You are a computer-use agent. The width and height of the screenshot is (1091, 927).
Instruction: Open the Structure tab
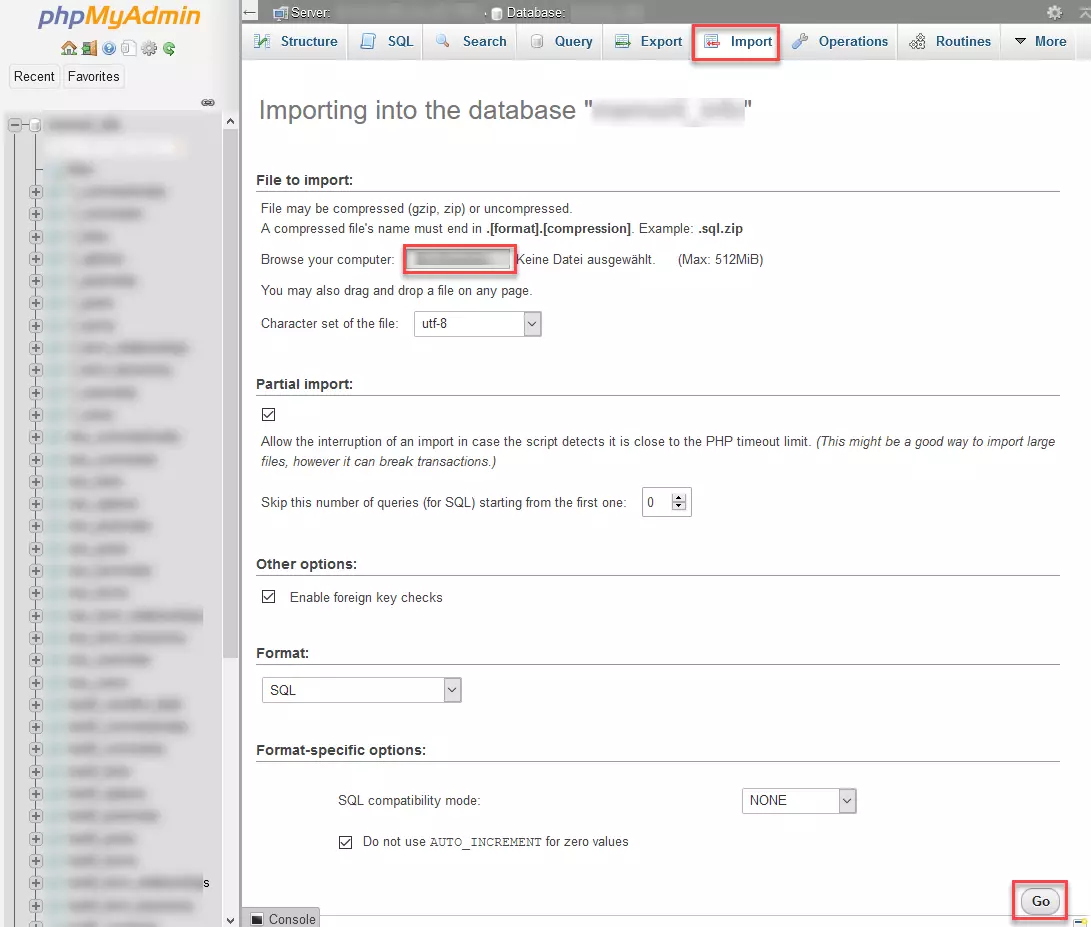(x=296, y=42)
